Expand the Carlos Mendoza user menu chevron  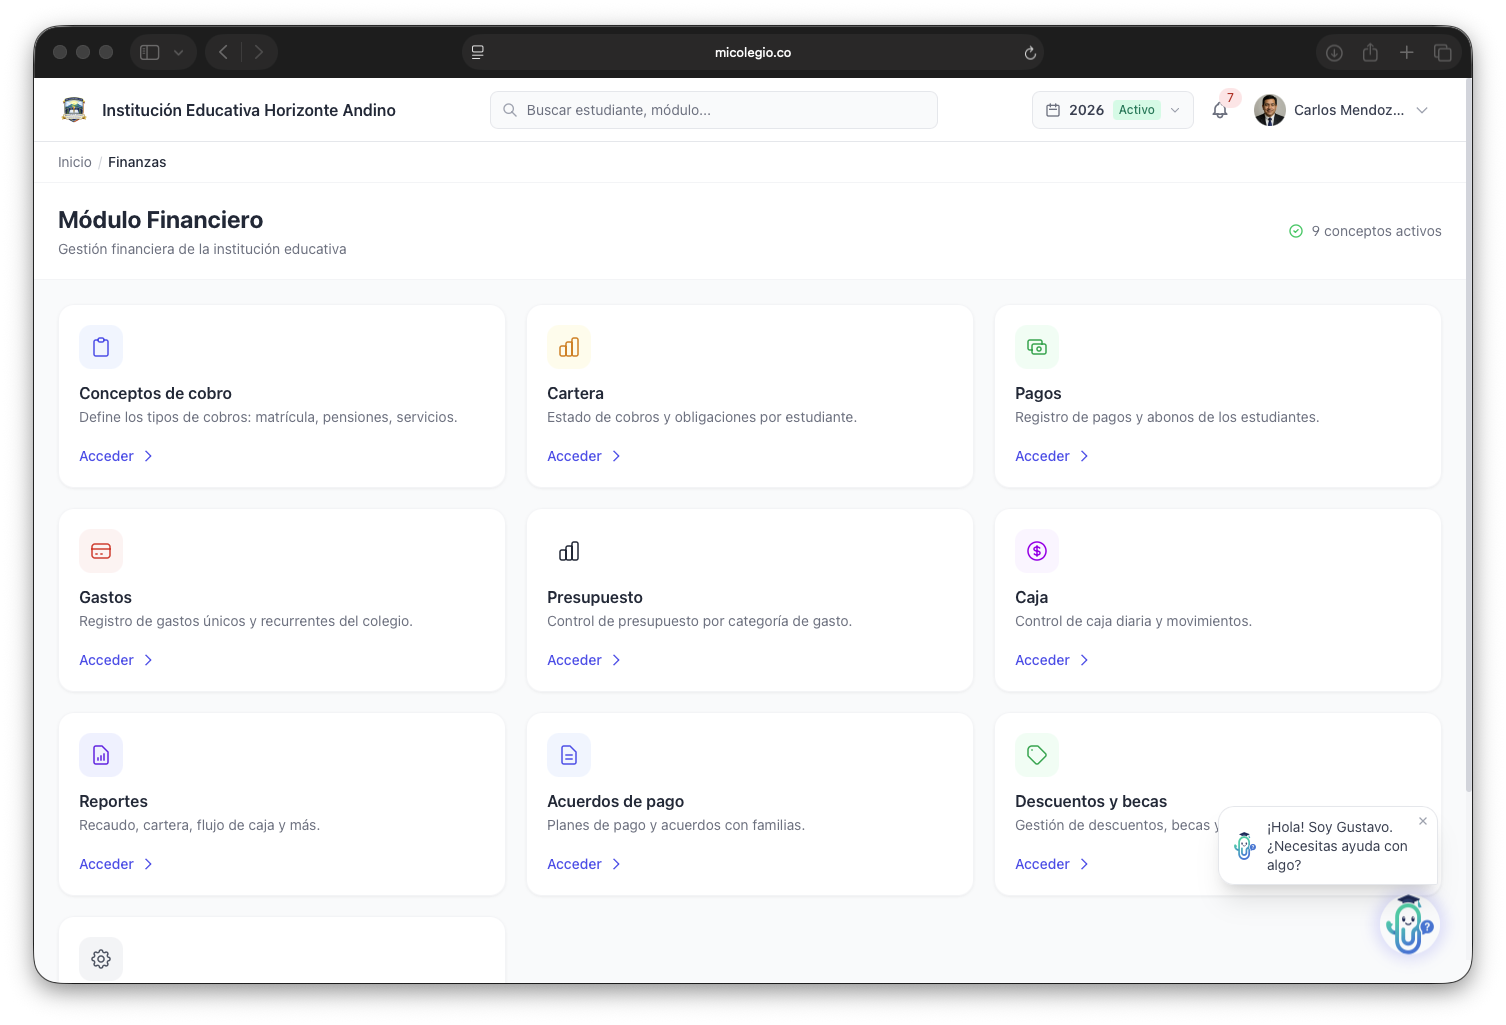point(1422,110)
